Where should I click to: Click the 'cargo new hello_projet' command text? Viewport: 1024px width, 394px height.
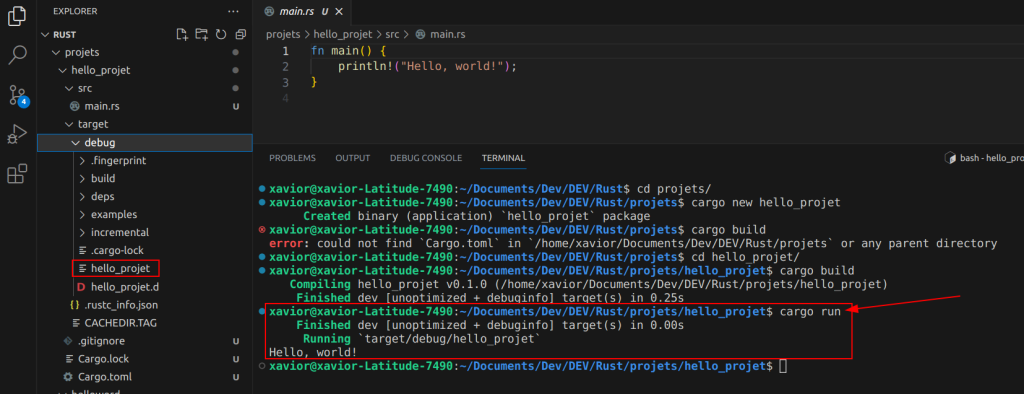765,203
